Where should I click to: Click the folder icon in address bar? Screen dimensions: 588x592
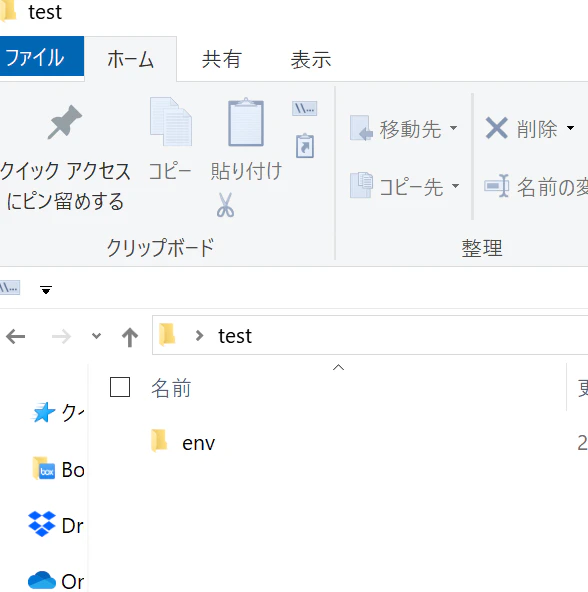pyautogui.click(x=167, y=335)
